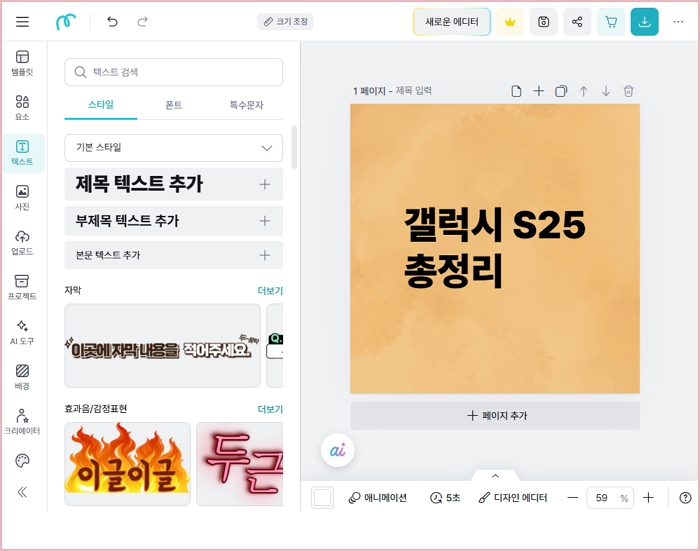The image size is (700, 551).
Task: Focus the 텍스트 검색 search field
Action: [174, 72]
